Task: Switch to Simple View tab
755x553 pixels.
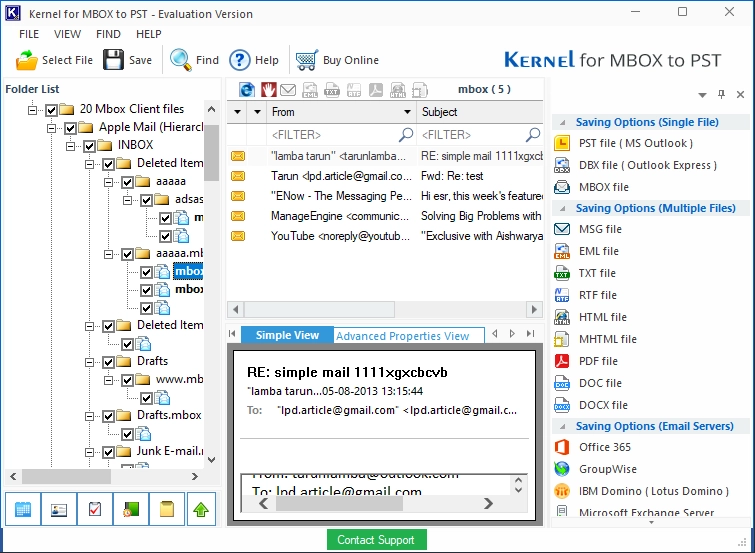Action: click(x=287, y=335)
